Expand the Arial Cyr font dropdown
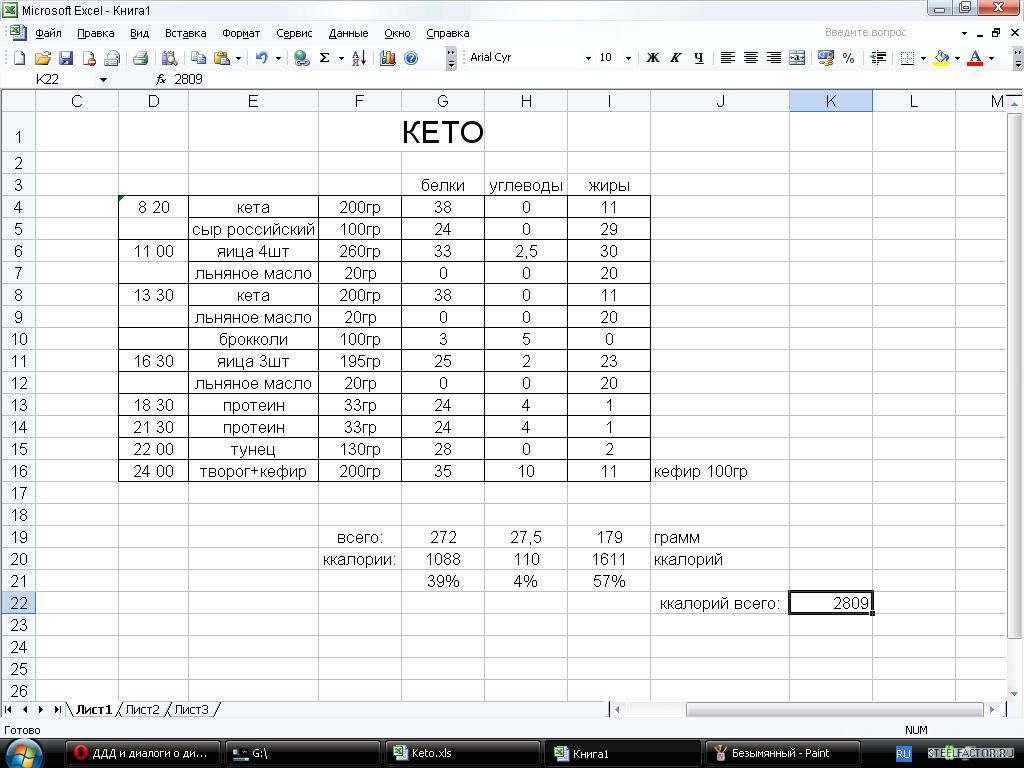Screen dimensions: 1024x768 tap(588, 58)
